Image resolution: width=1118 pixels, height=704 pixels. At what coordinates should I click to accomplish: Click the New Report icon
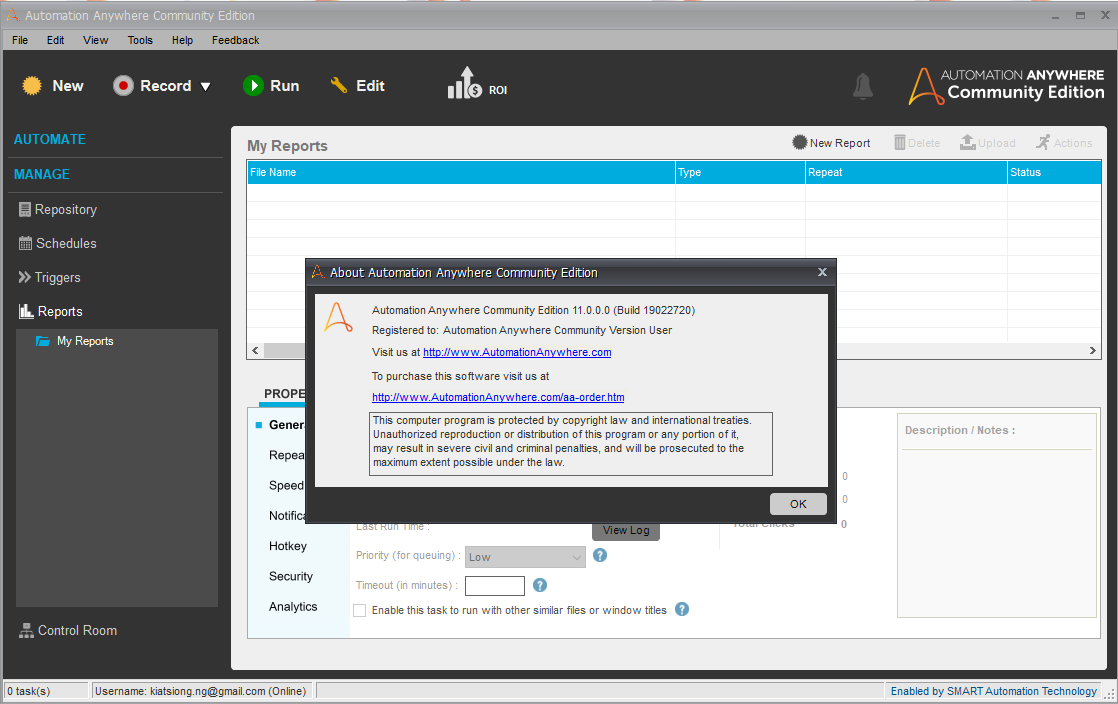800,143
